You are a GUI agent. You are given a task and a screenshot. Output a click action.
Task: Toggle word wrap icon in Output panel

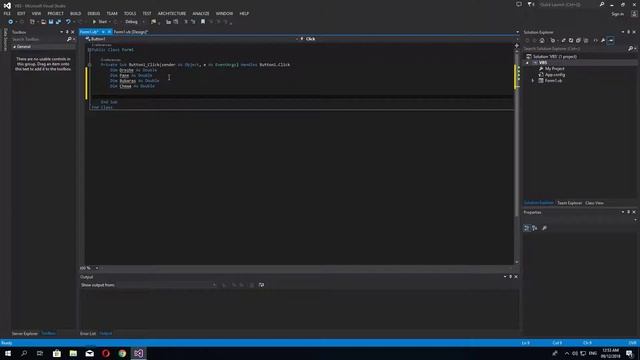coord(261,285)
